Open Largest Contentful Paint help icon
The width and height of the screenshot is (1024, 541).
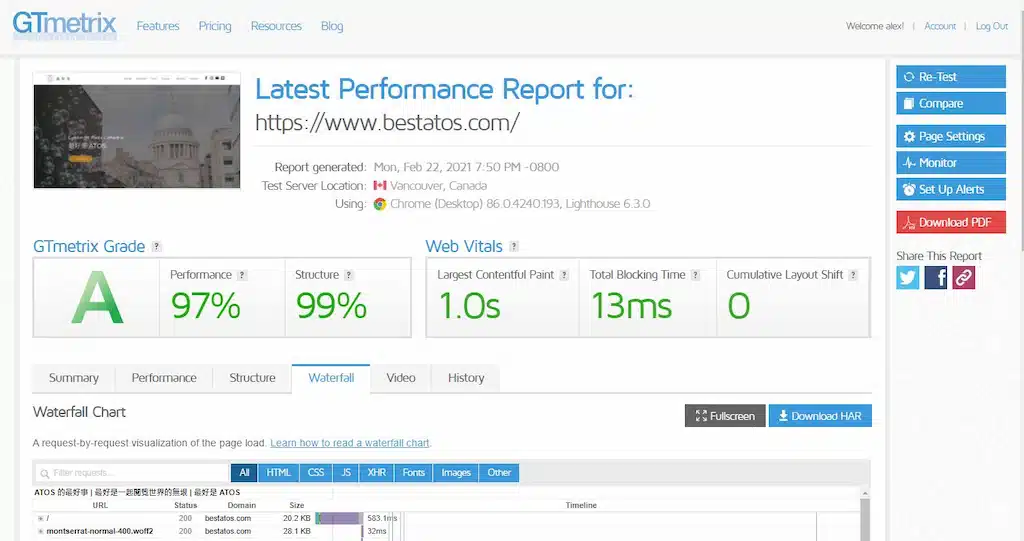tap(564, 275)
